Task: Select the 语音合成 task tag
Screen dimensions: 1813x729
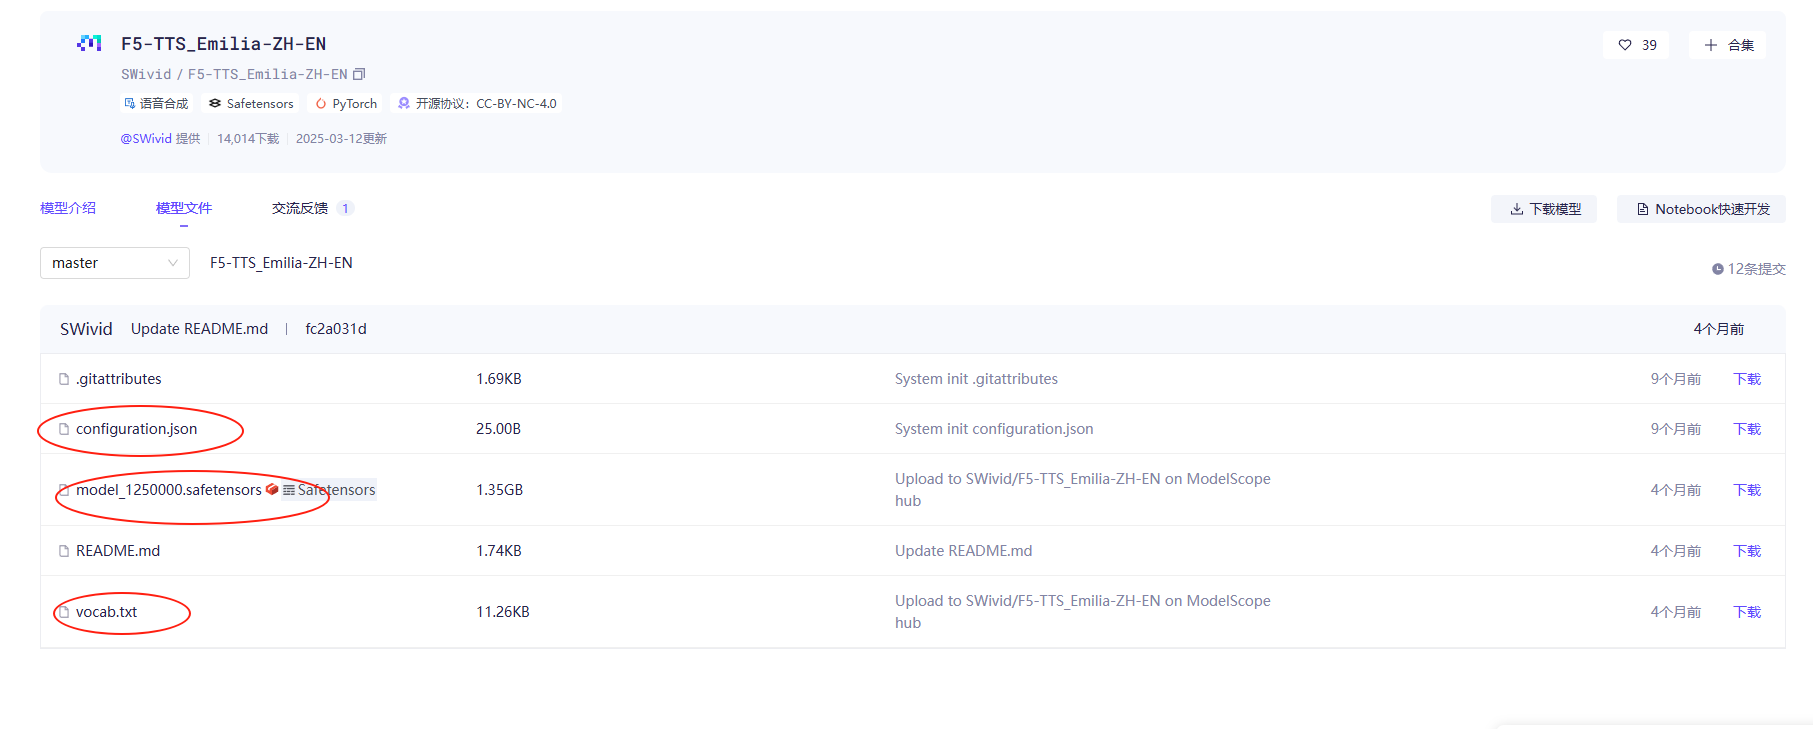Action: click(x=156, y=103)
